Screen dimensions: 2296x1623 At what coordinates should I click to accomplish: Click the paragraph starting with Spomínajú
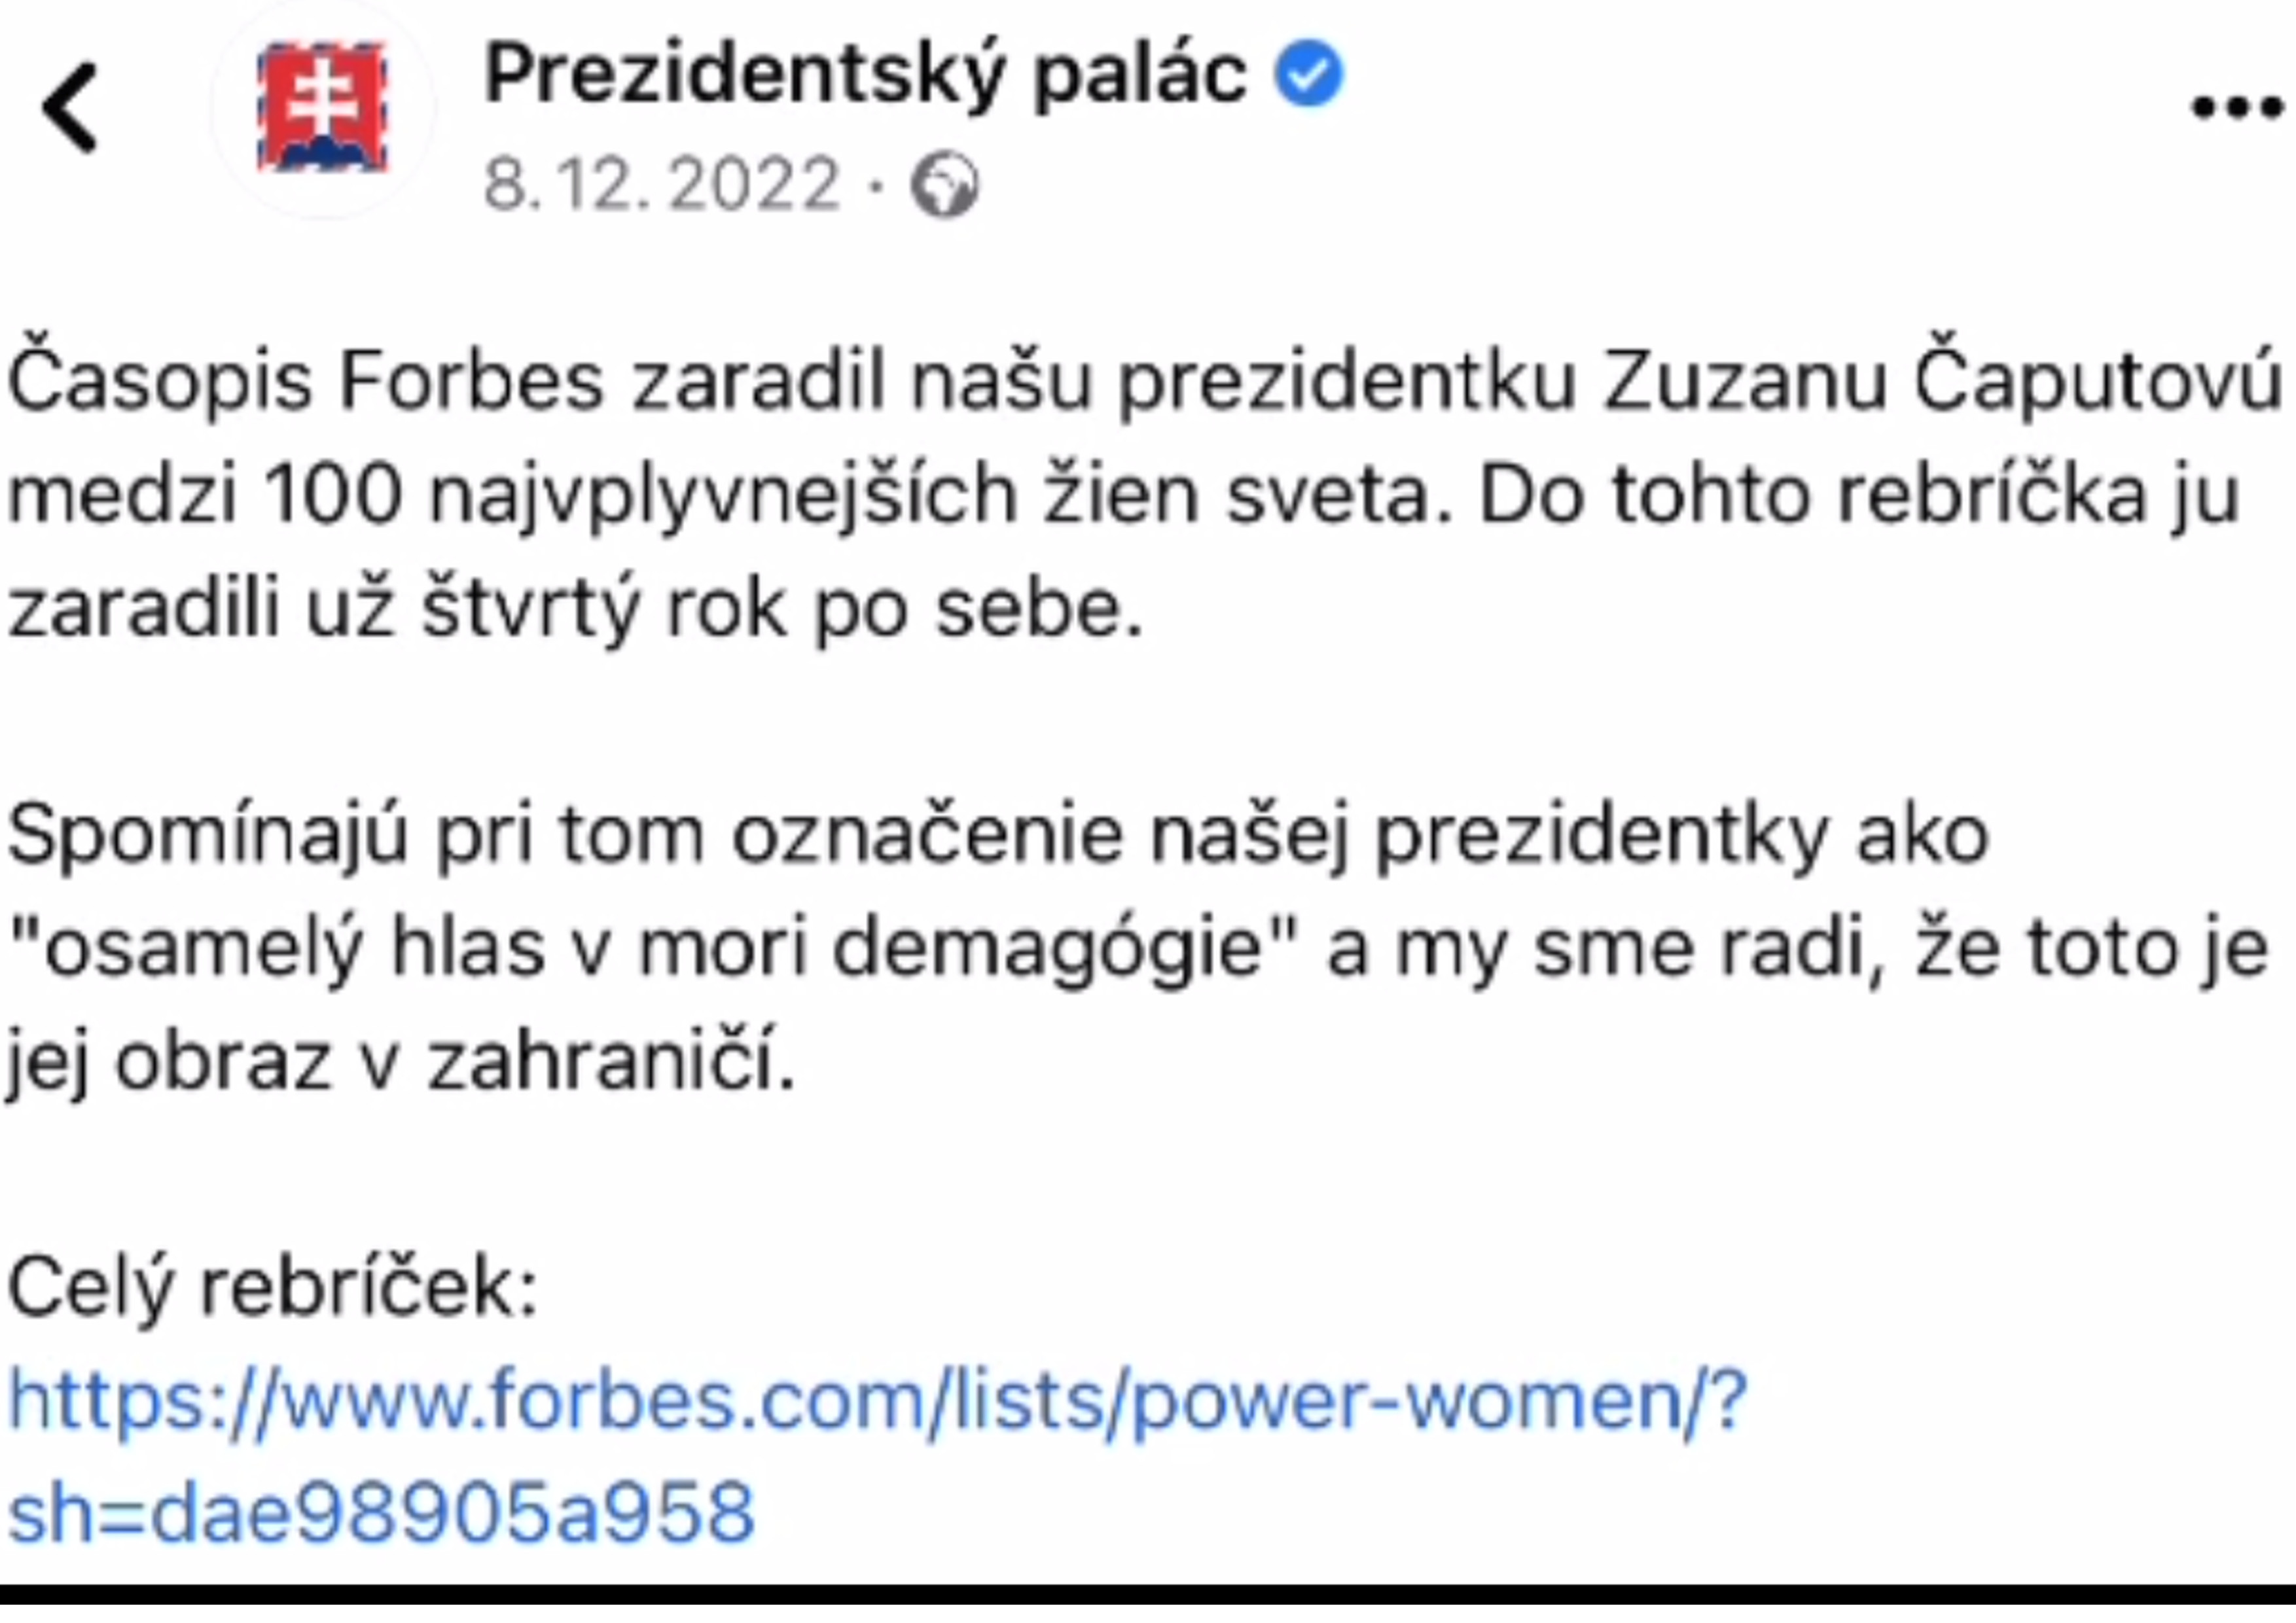pyautogui.click(x=1140, y=949)
